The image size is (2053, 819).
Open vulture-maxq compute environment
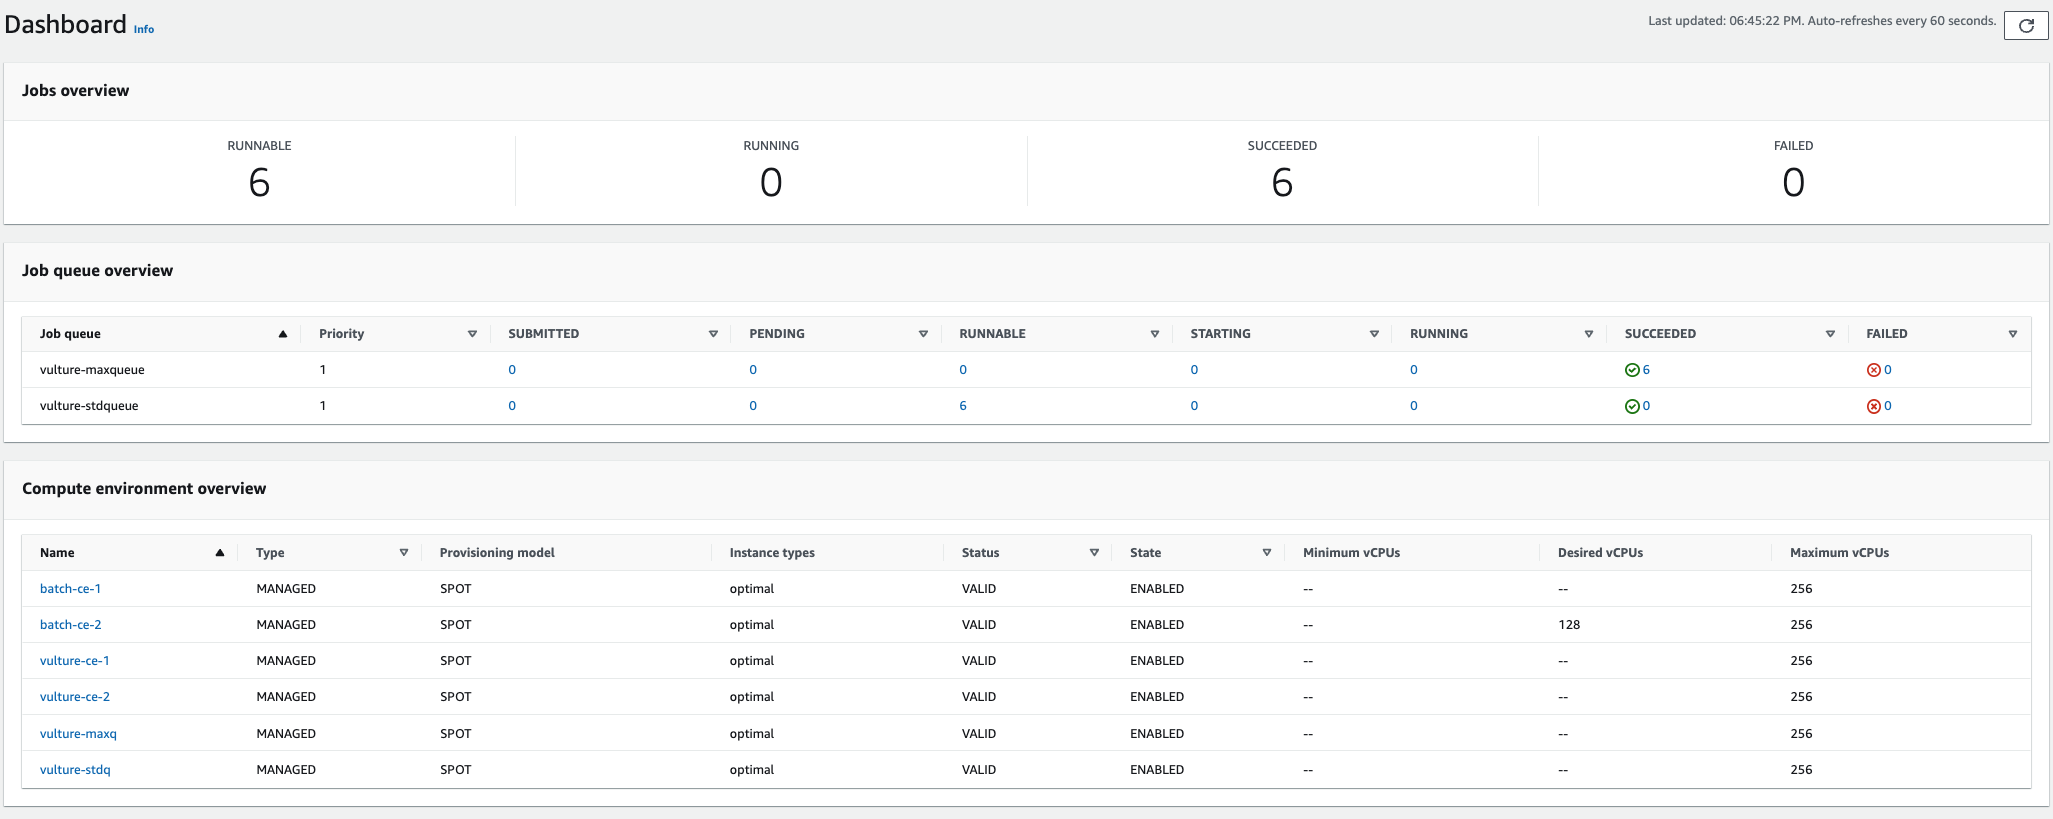[x=78, y=734]
